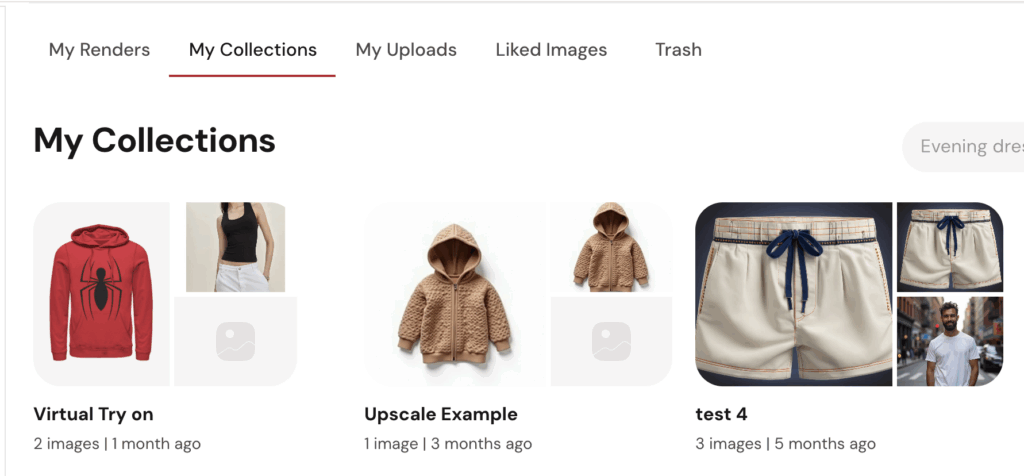Open the test 4 collection title

722,414
